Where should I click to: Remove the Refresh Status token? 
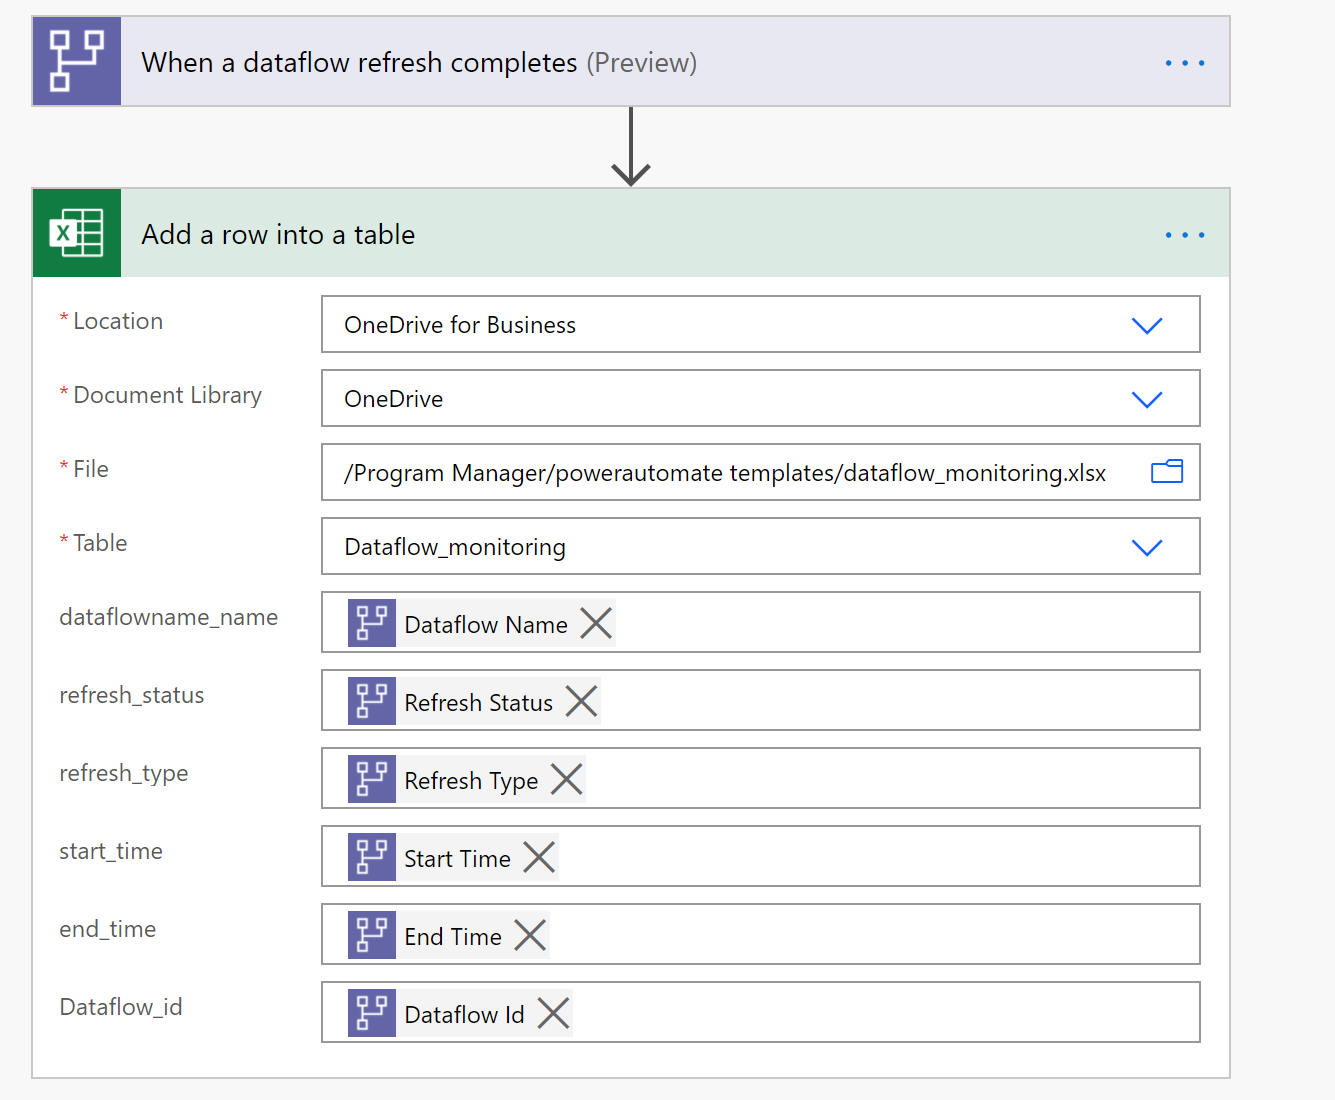581,702
